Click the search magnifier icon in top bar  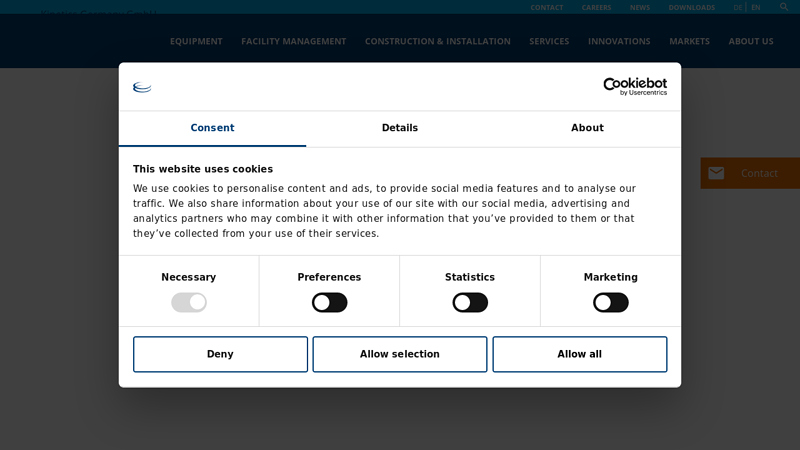784,7
